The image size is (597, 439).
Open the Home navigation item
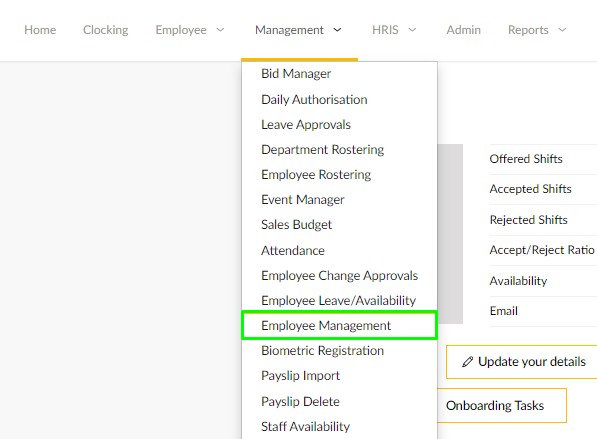40,30
